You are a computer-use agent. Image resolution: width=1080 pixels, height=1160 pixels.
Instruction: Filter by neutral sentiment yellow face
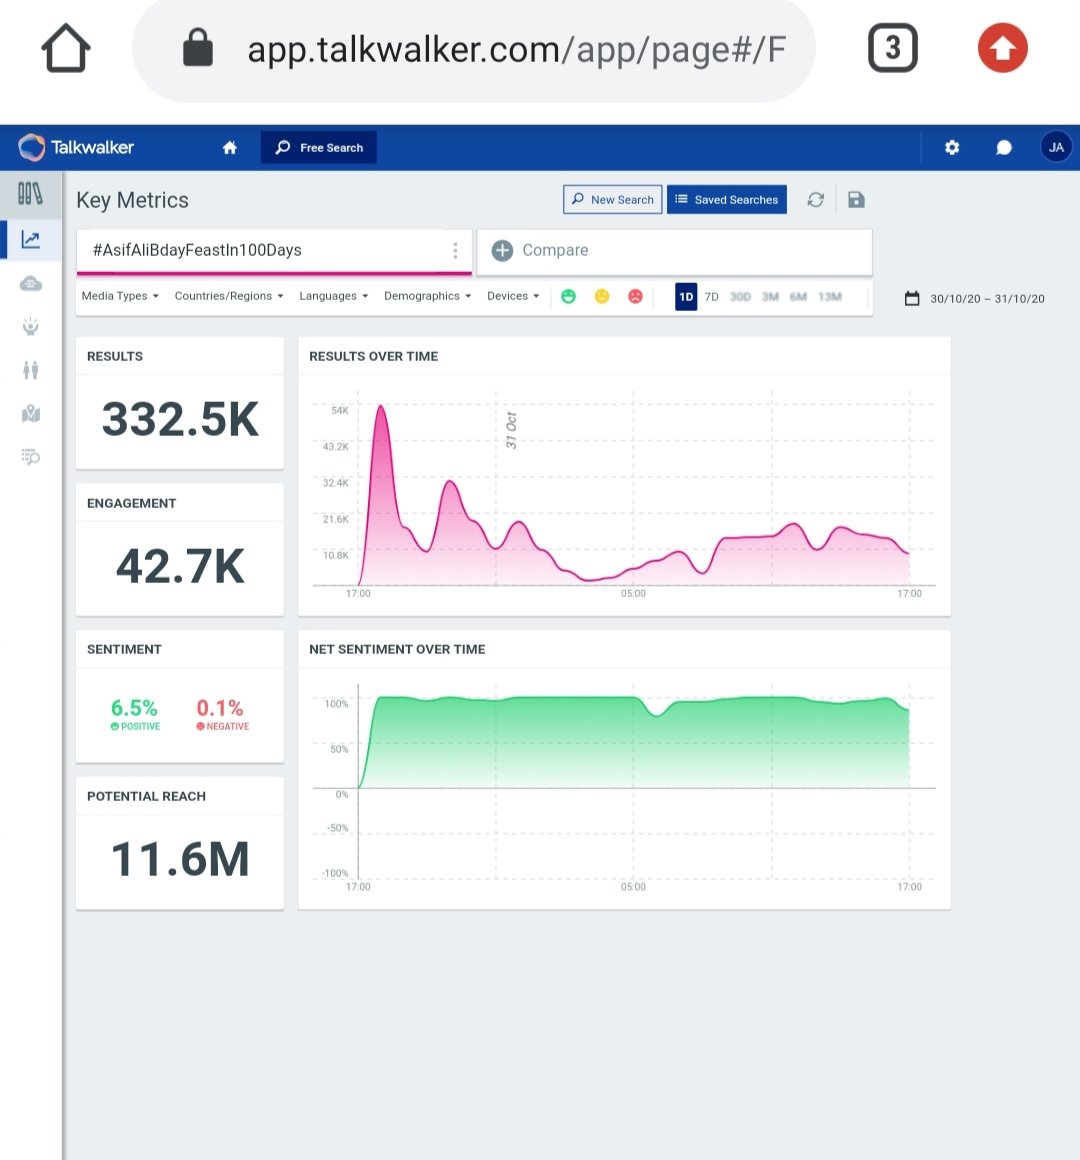click(x=601, y=297)
